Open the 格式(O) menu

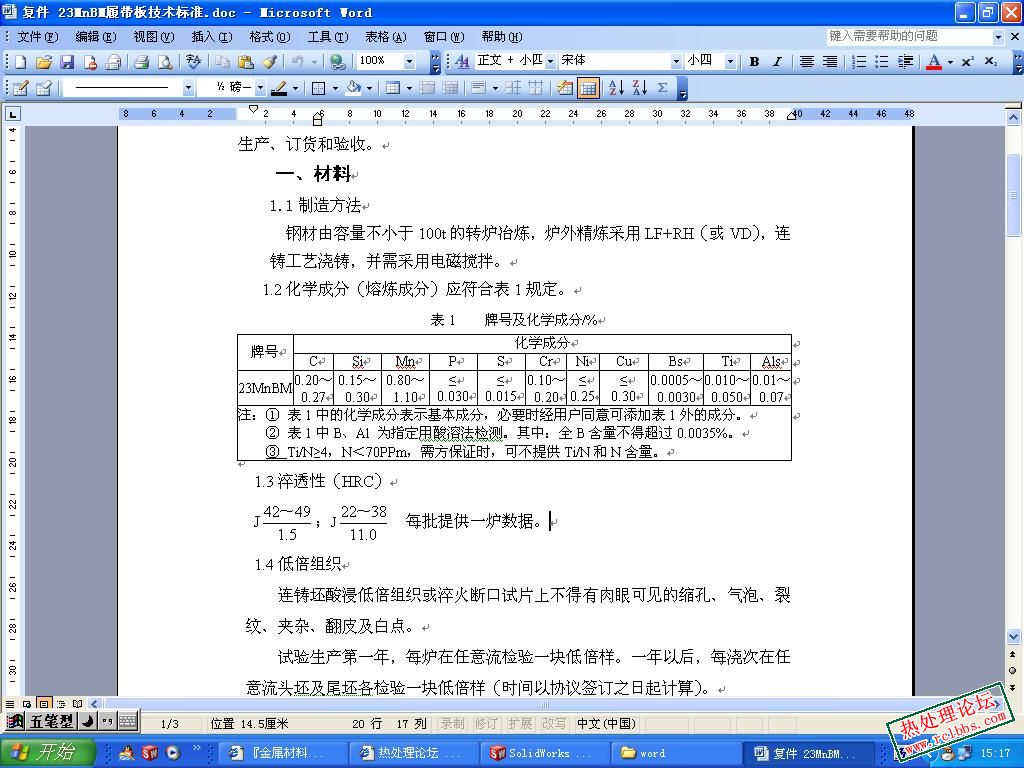270,37
